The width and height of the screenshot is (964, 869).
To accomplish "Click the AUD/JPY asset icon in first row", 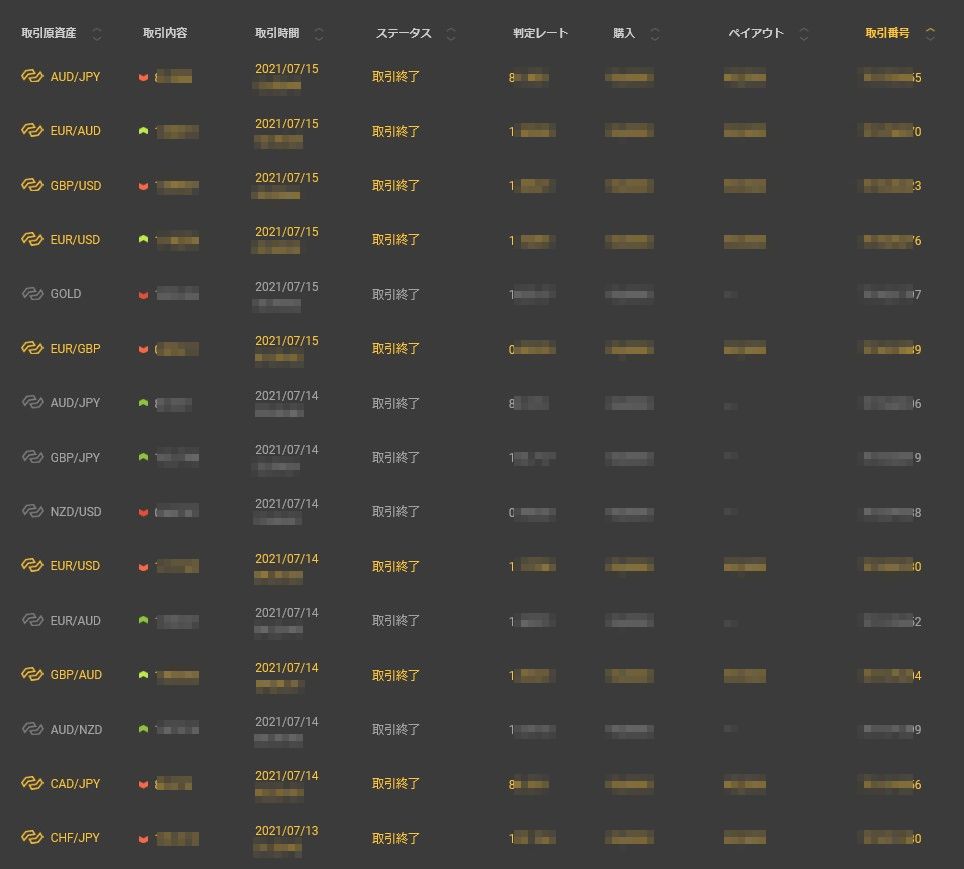I will (32, 77).
